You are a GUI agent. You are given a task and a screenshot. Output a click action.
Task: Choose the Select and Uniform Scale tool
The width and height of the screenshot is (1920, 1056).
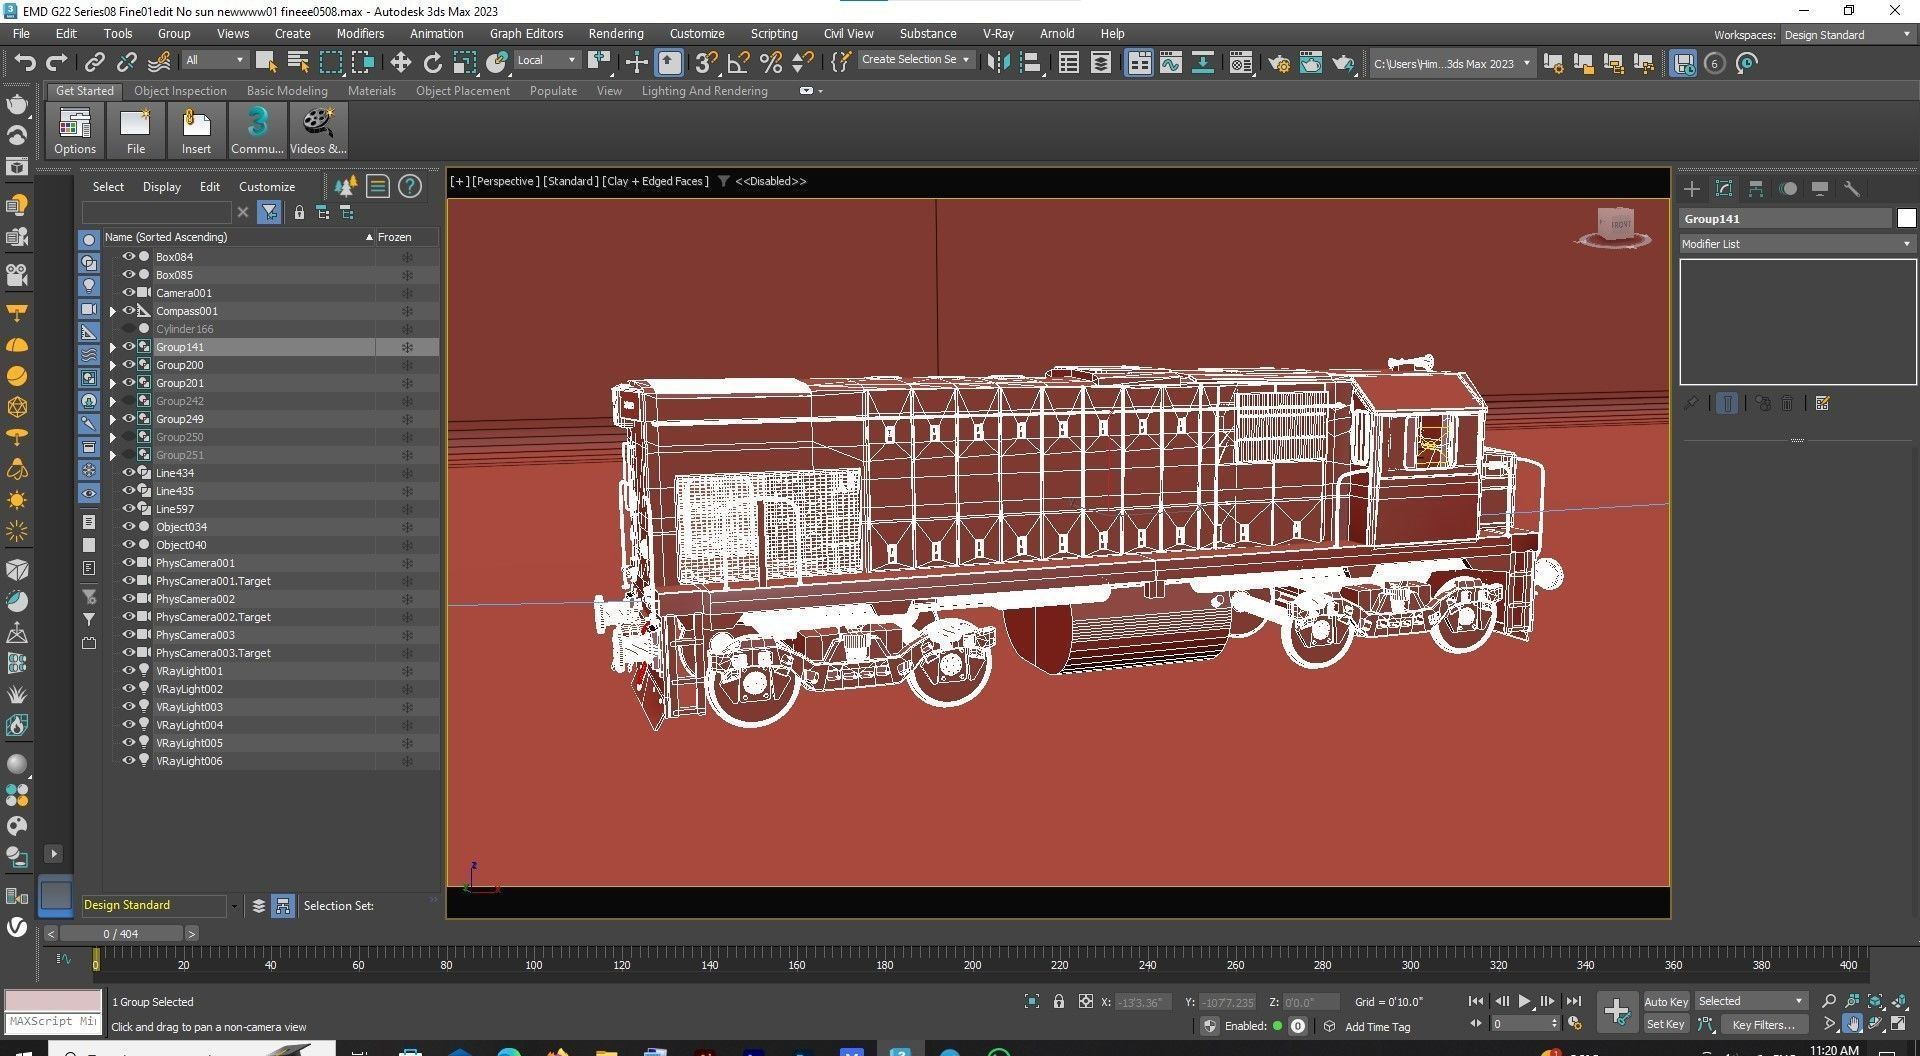464,63
